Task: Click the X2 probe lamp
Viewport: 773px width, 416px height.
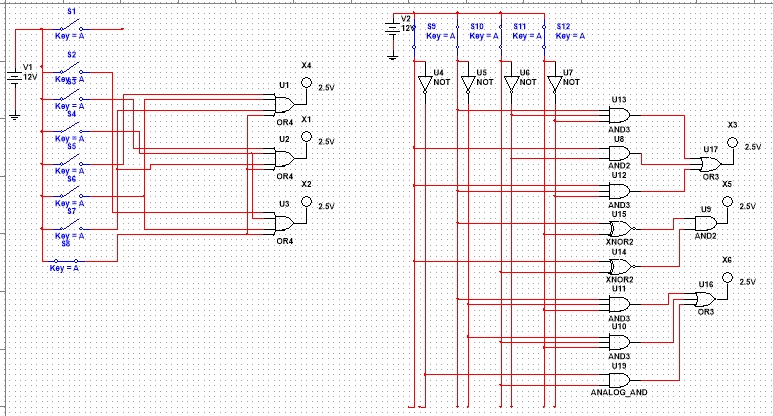Action: (307, 202)
